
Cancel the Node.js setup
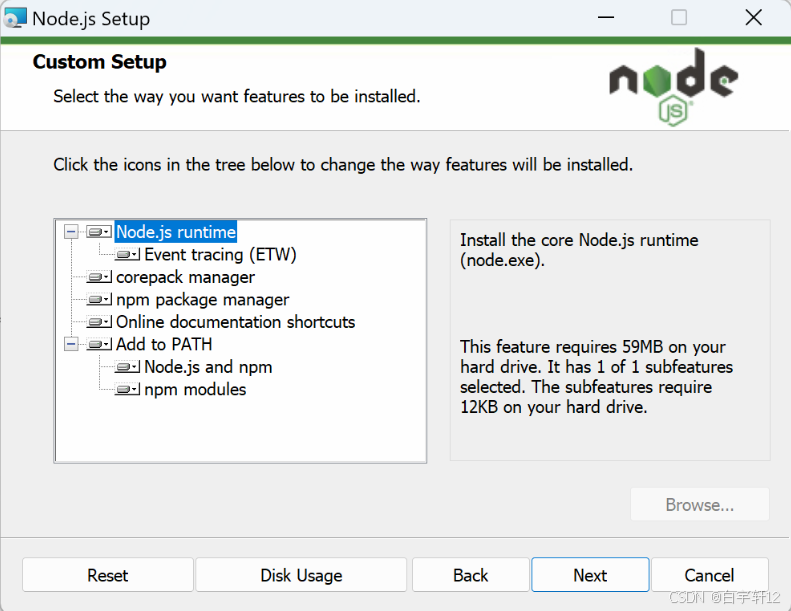[709, 575]
